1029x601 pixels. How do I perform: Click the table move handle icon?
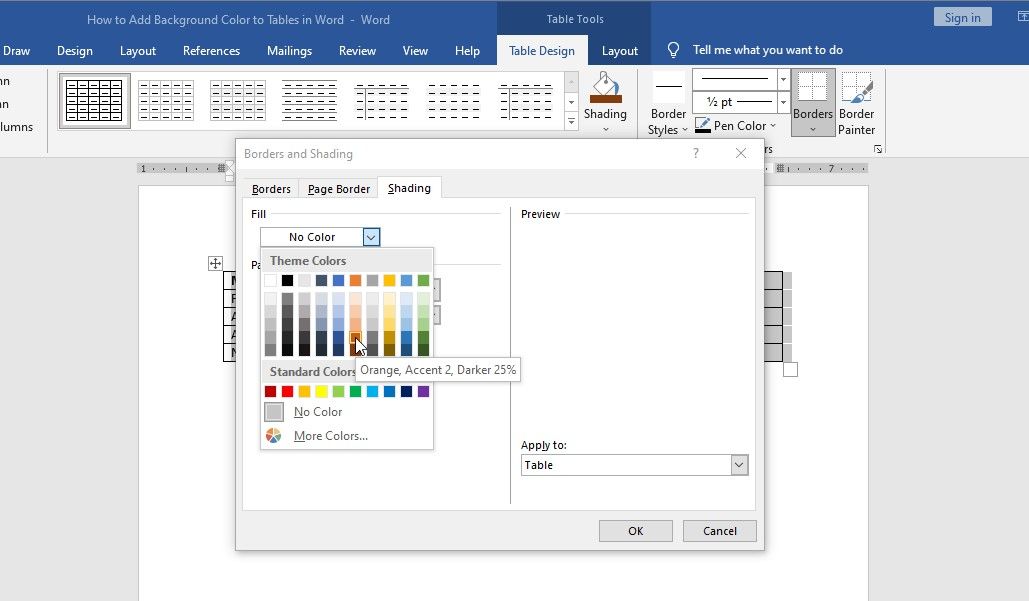point(215,263)
